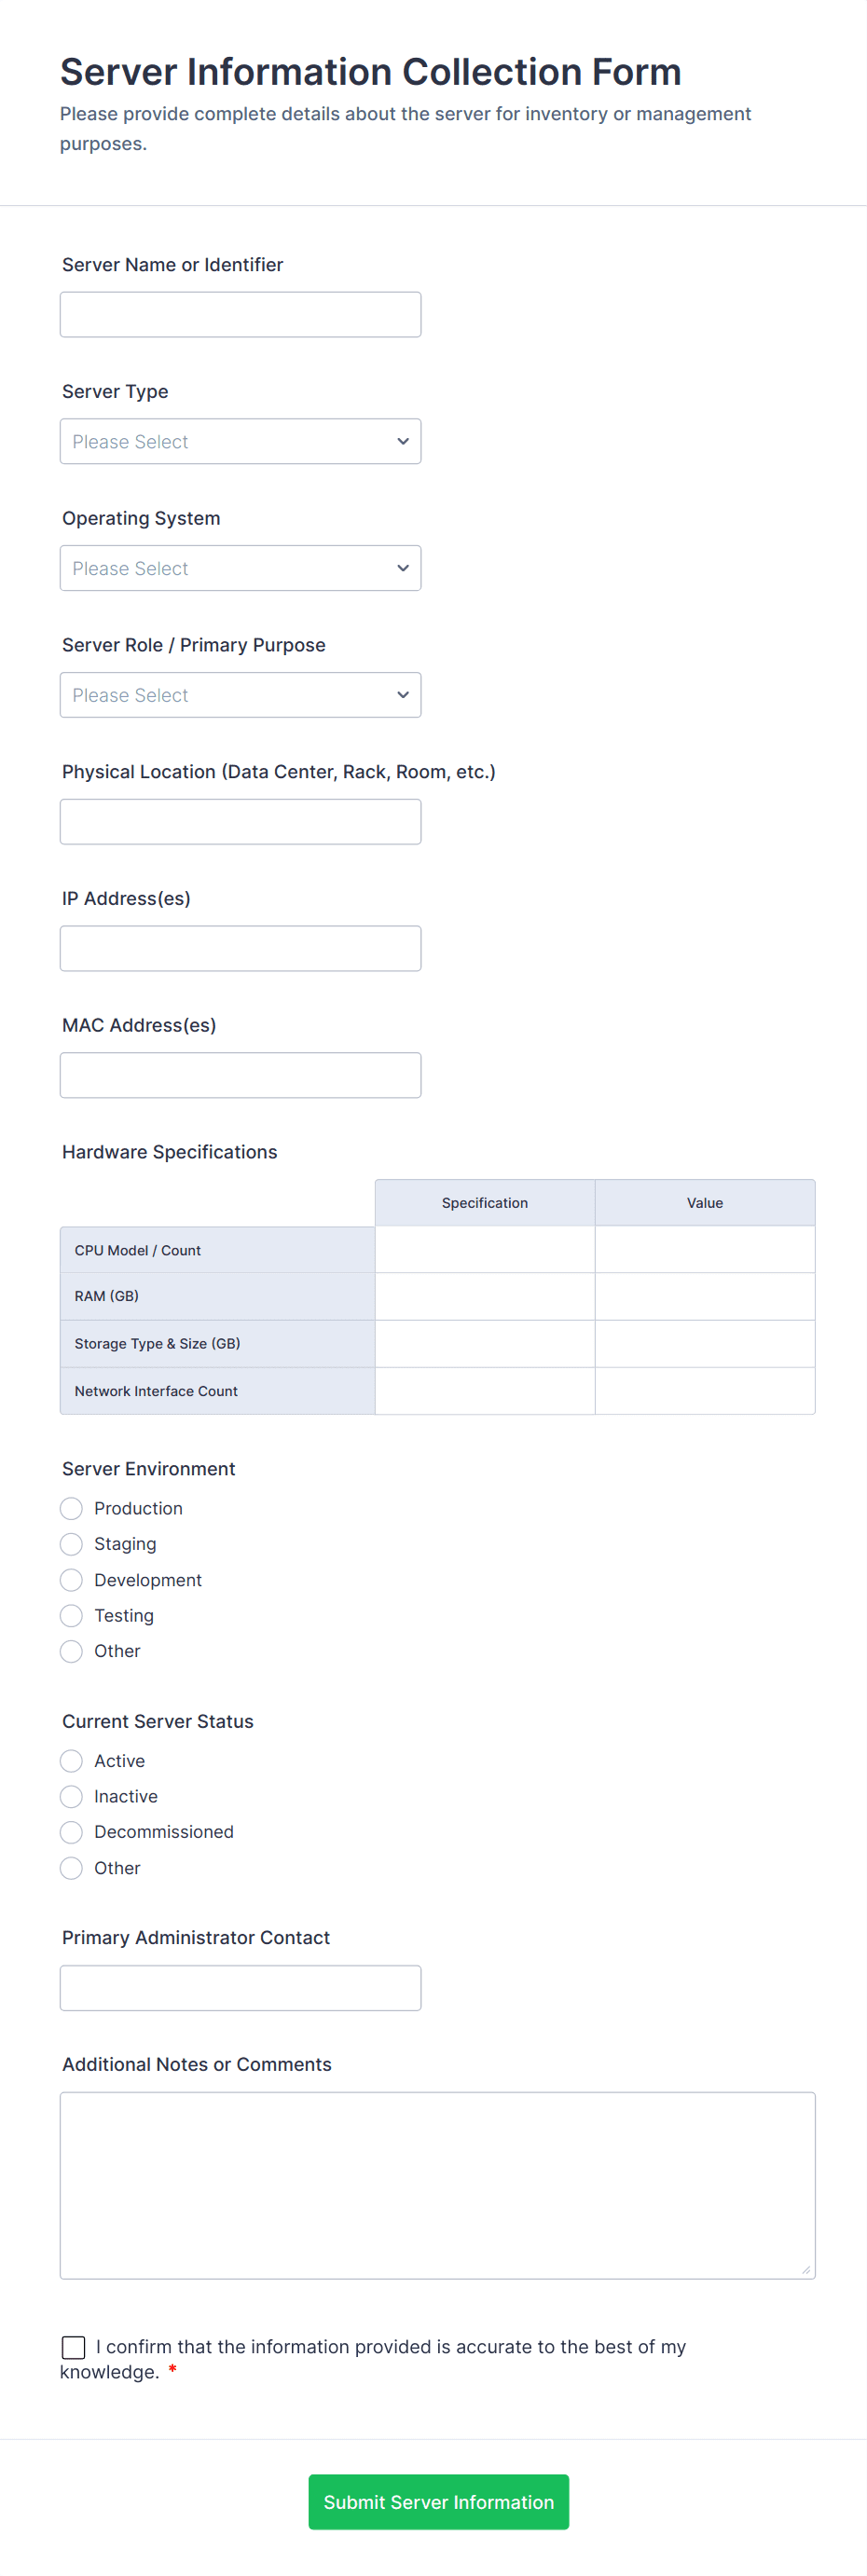
Task: Open the Server Type dropdown
Action: (240, 441)
